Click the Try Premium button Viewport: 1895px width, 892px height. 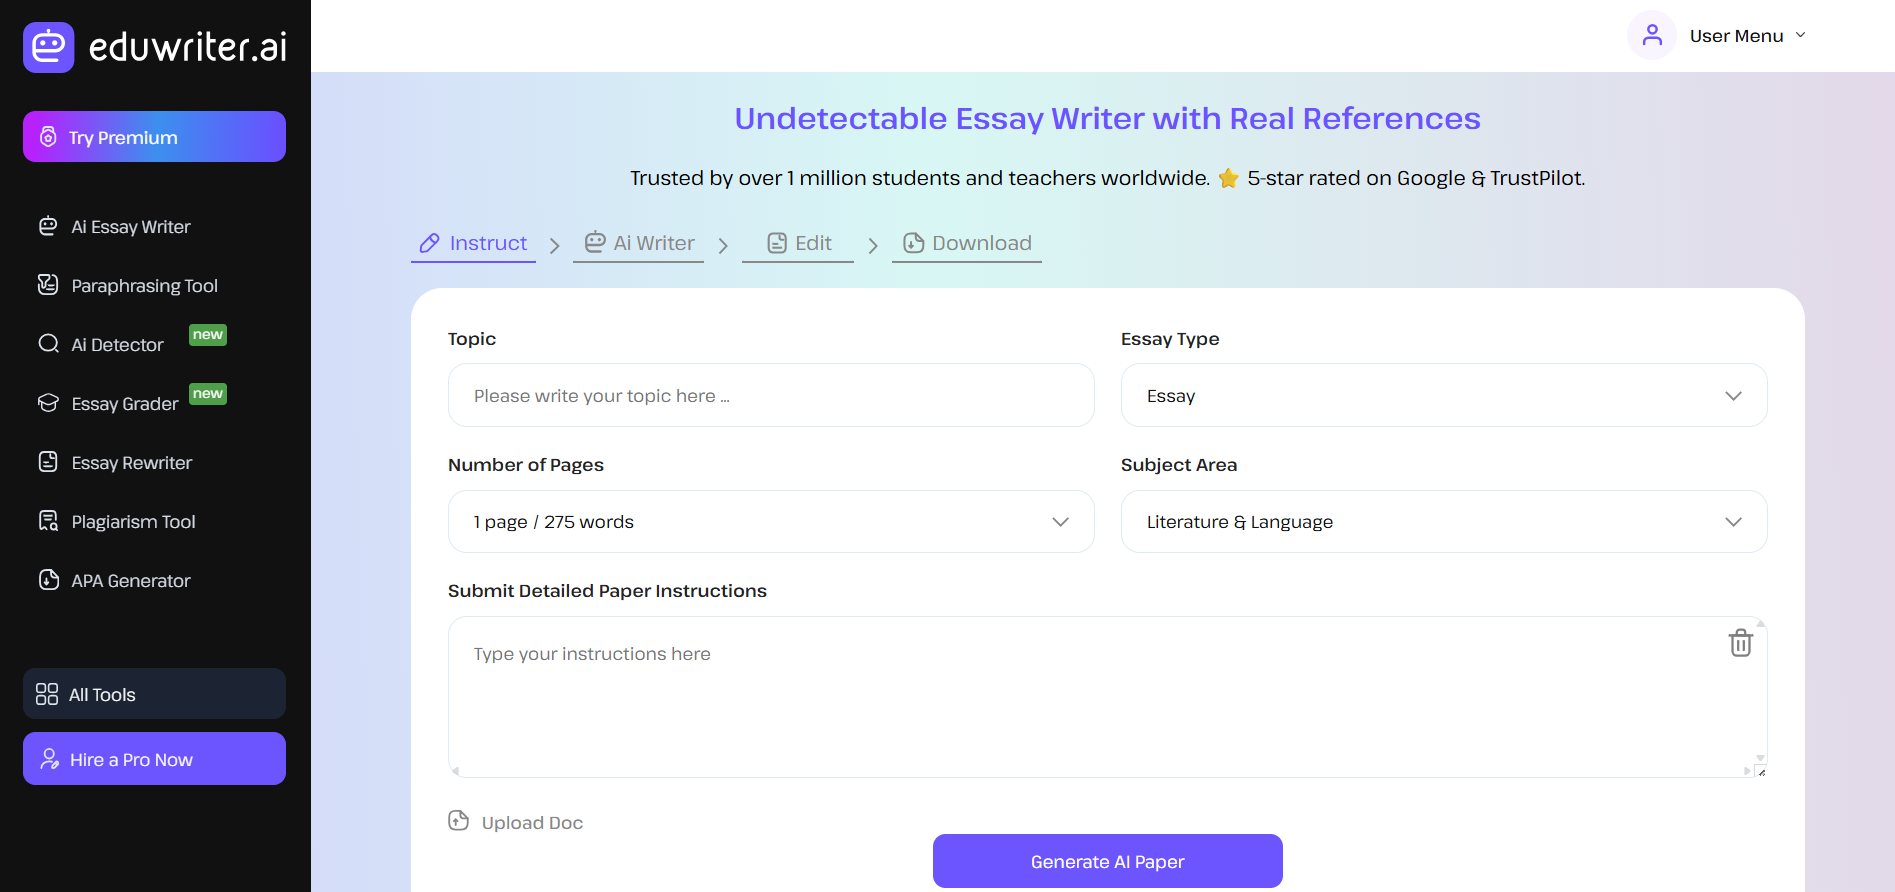point(154,137)
